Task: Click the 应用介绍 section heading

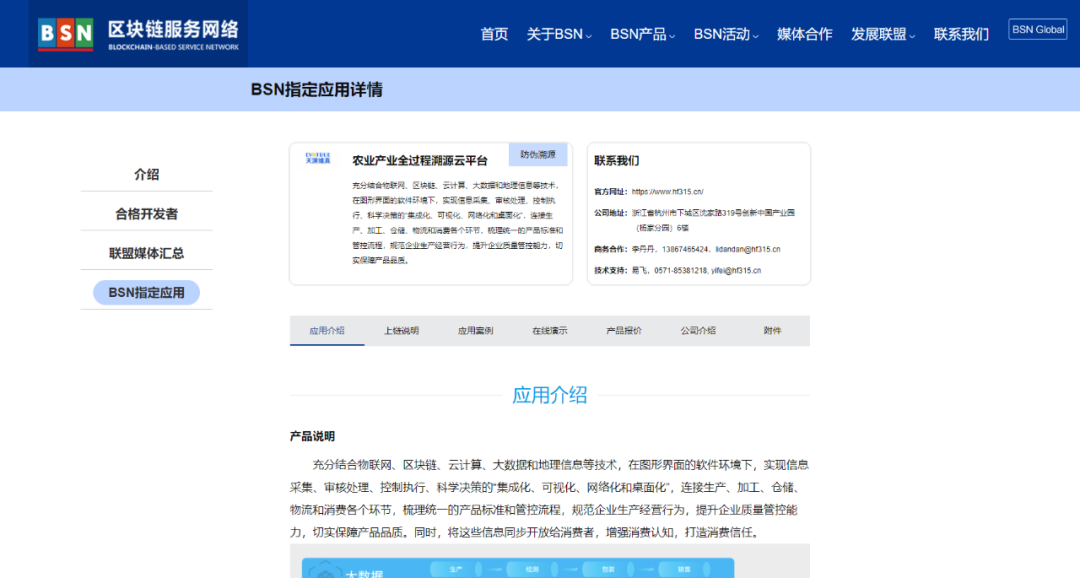Action: [x=550, y=395]
